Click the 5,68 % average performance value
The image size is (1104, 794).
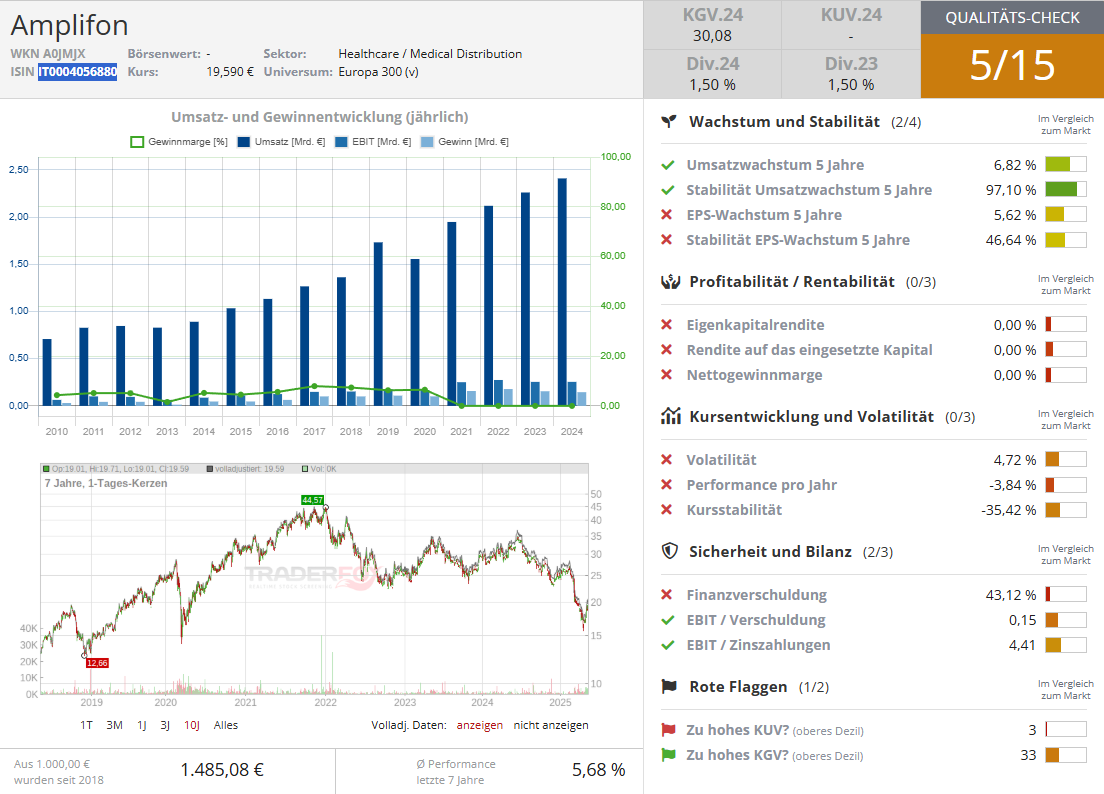598,770
